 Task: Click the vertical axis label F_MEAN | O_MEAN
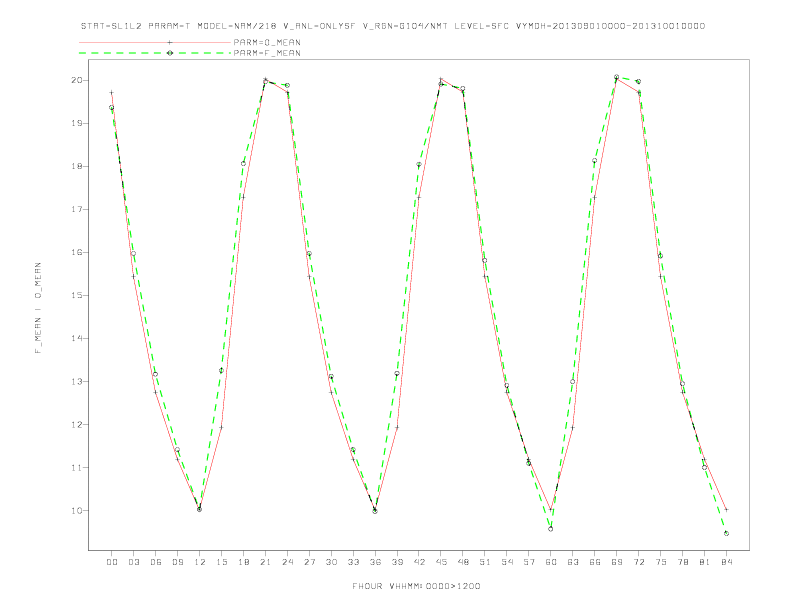click(x=38, y=308)
